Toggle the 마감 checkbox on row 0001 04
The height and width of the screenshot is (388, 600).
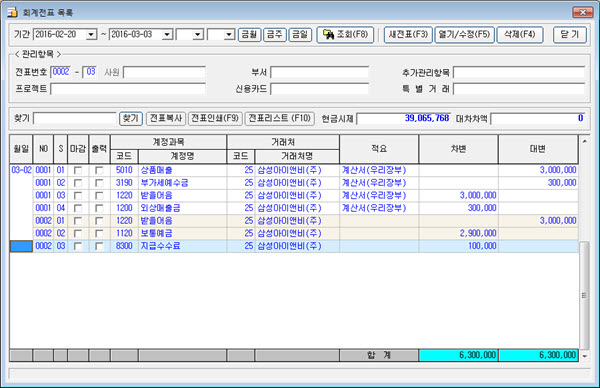[78, 209]
